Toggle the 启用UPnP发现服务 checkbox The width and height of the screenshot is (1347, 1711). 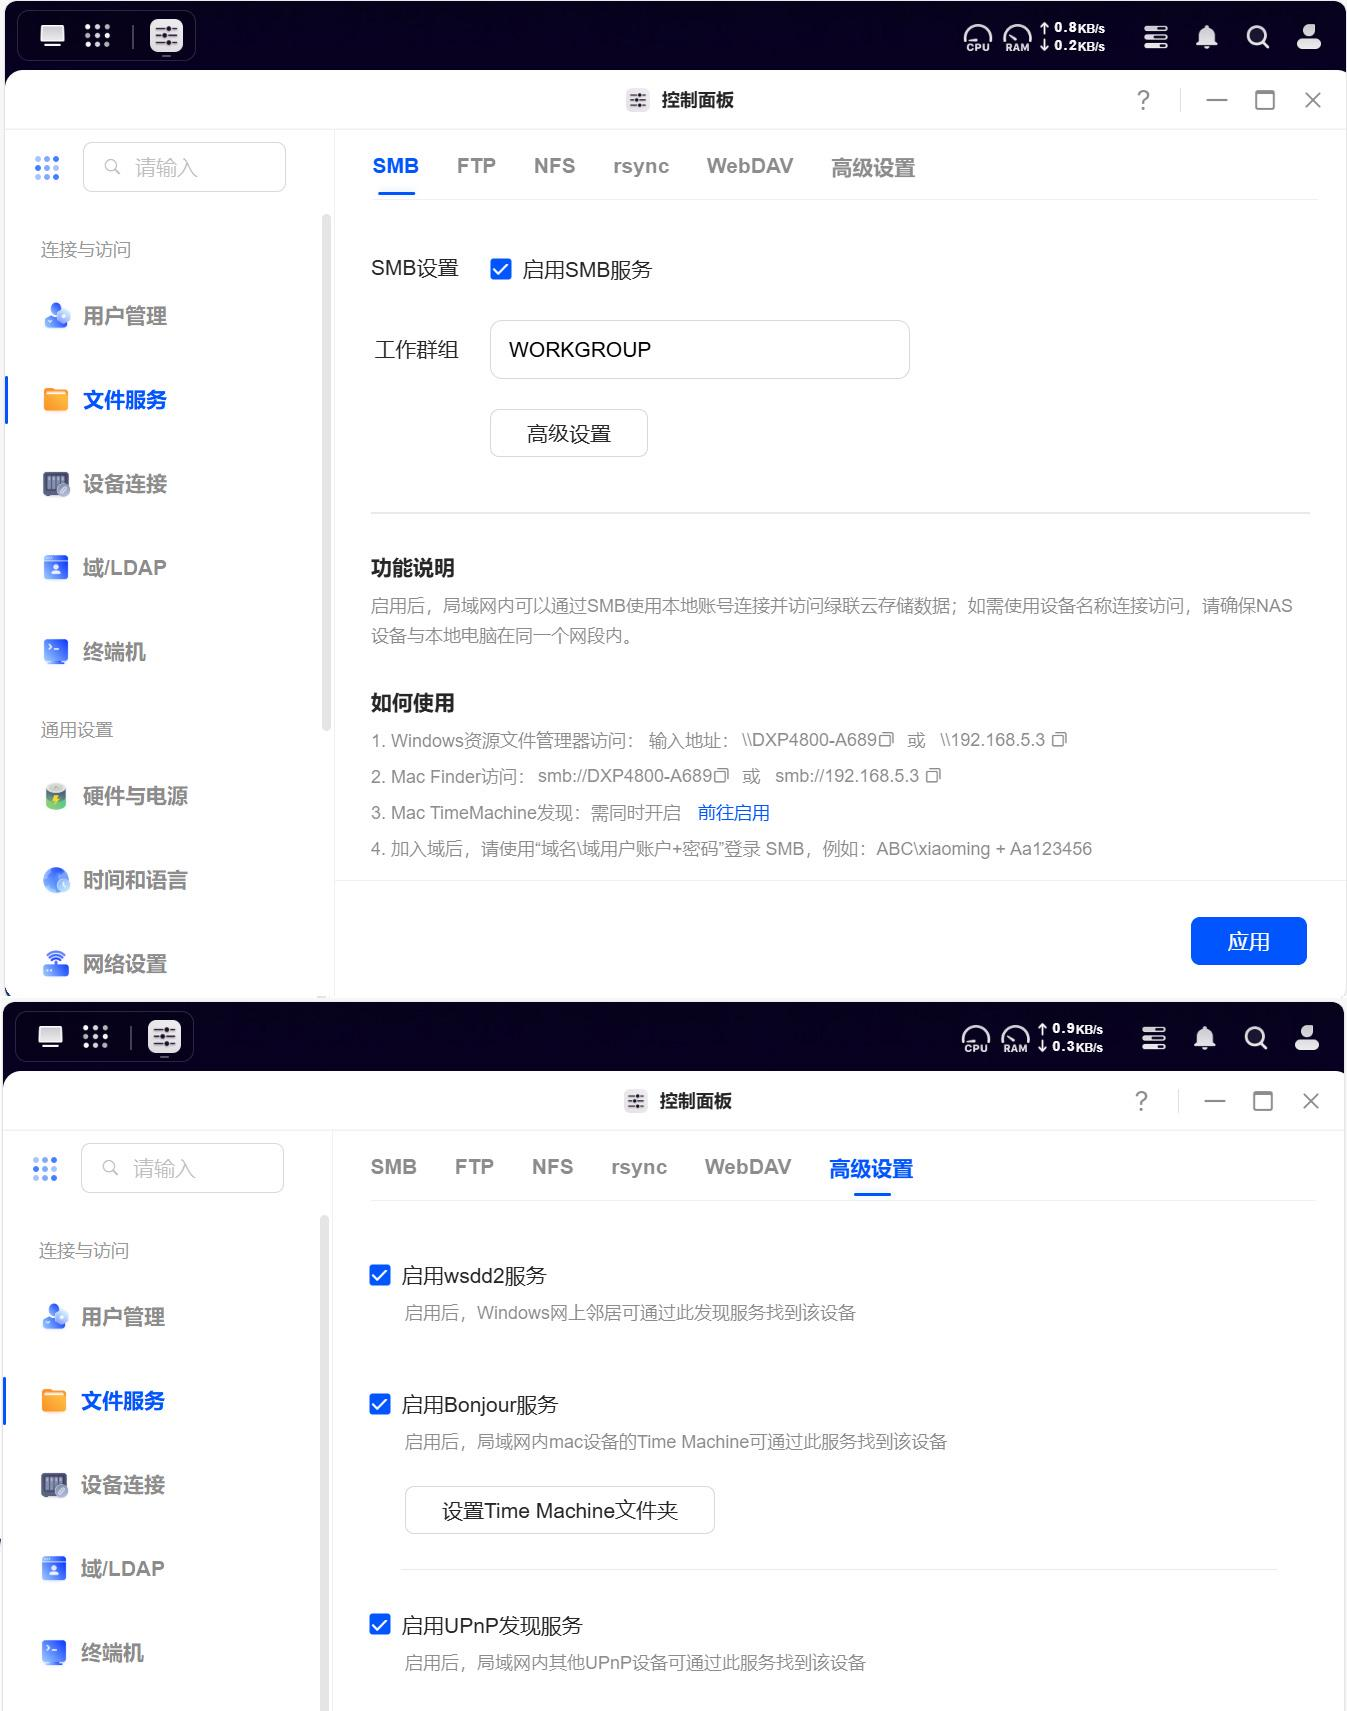point(380,1624)
